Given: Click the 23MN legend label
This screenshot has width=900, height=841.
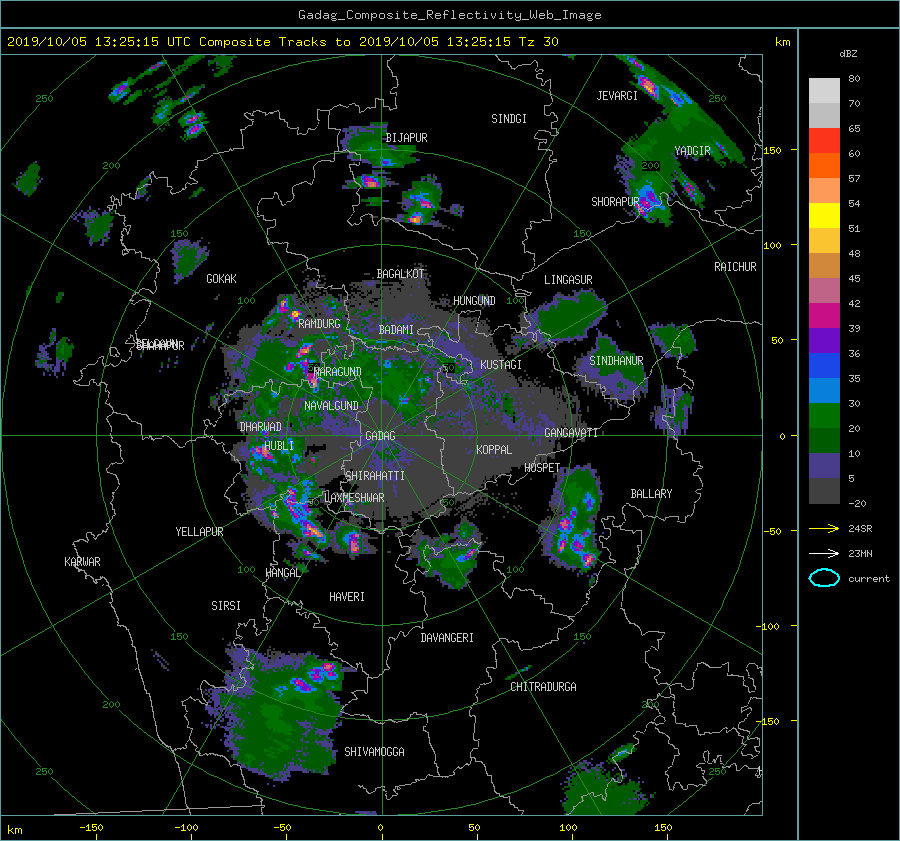Looking at the screenshot, I should [860, 554].
